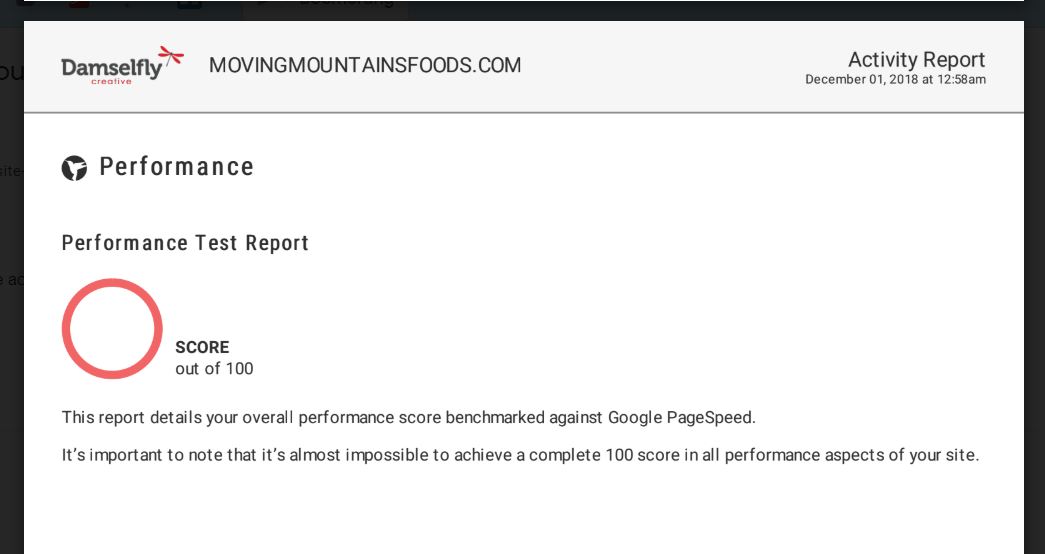Click the SCORE label beside the gauge

click(202, 347)
